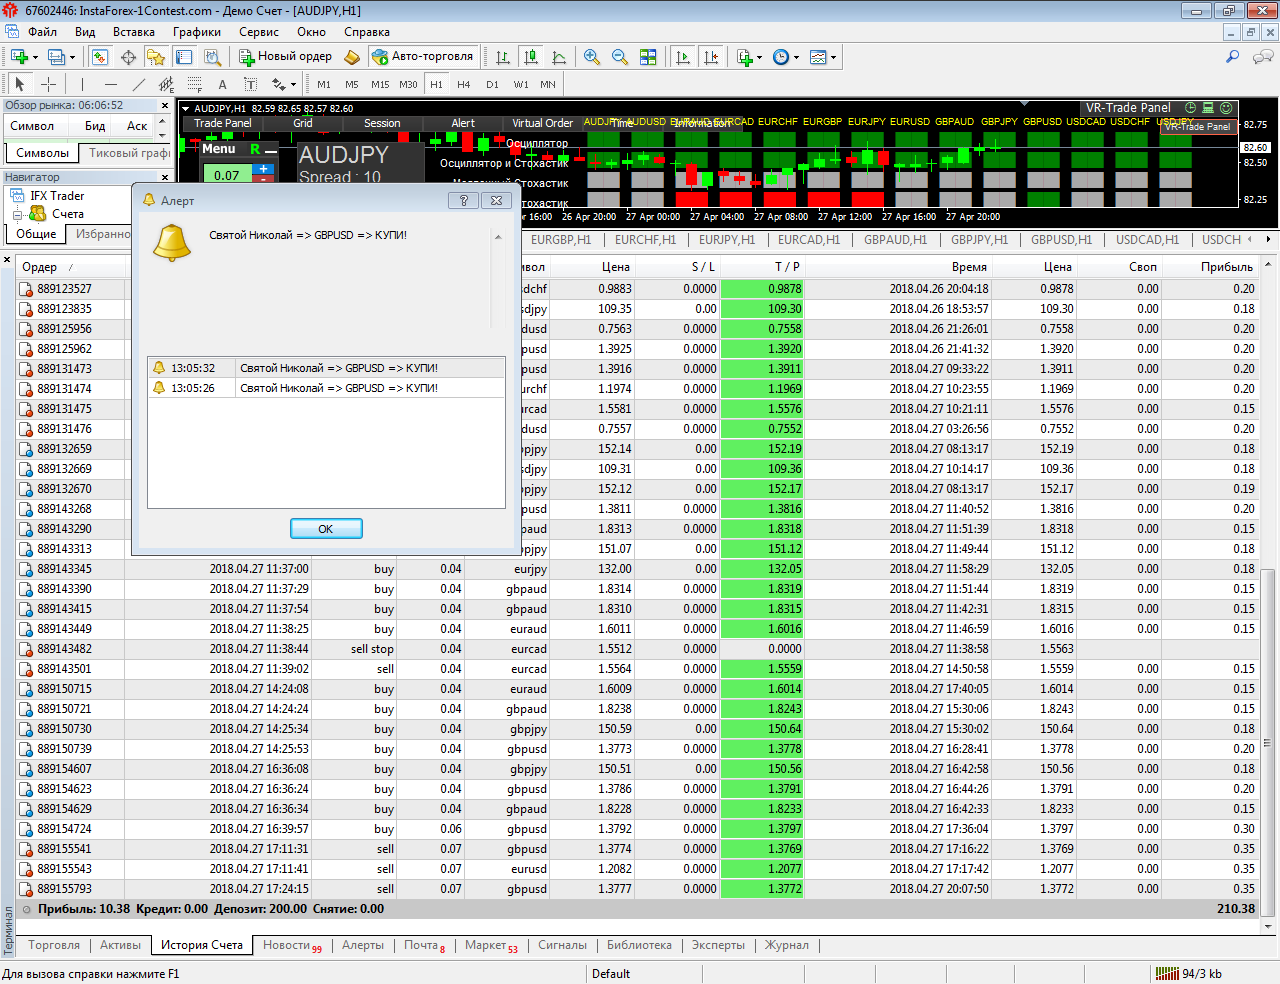Screen dimensions: 1280x984
Task: Select the equidistant channel tool
Action: pos(166,84)
